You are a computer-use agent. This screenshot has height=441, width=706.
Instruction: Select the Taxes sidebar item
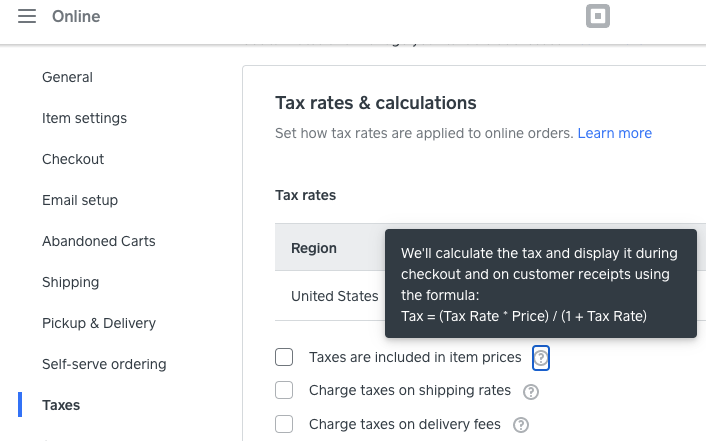click(61, 405)
